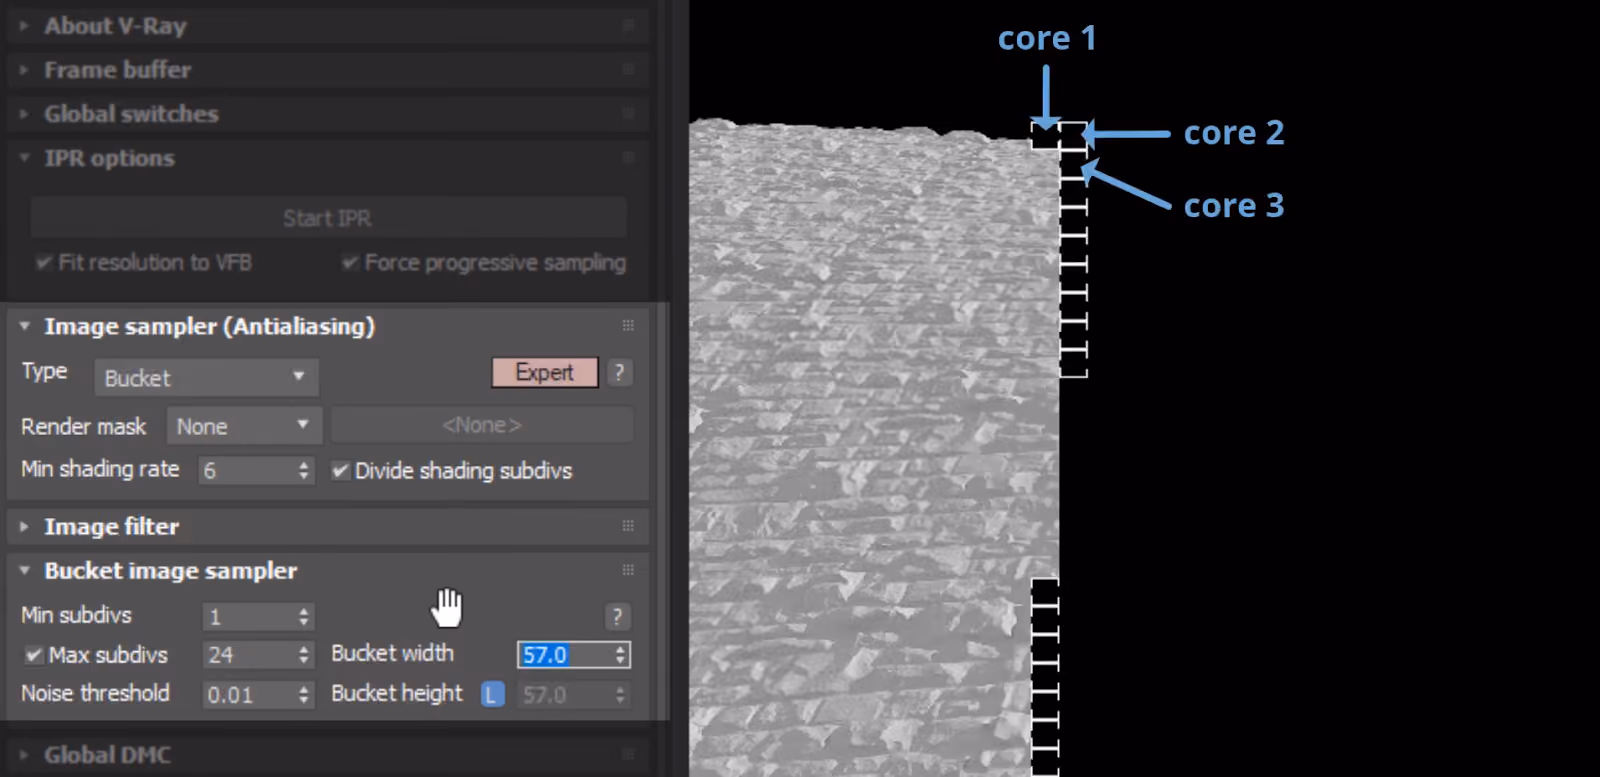The height and width of the screenshot is (777, 1600).
Task: Click the Expert mode button
Action: pyautogui.click(x=545, y=372)
